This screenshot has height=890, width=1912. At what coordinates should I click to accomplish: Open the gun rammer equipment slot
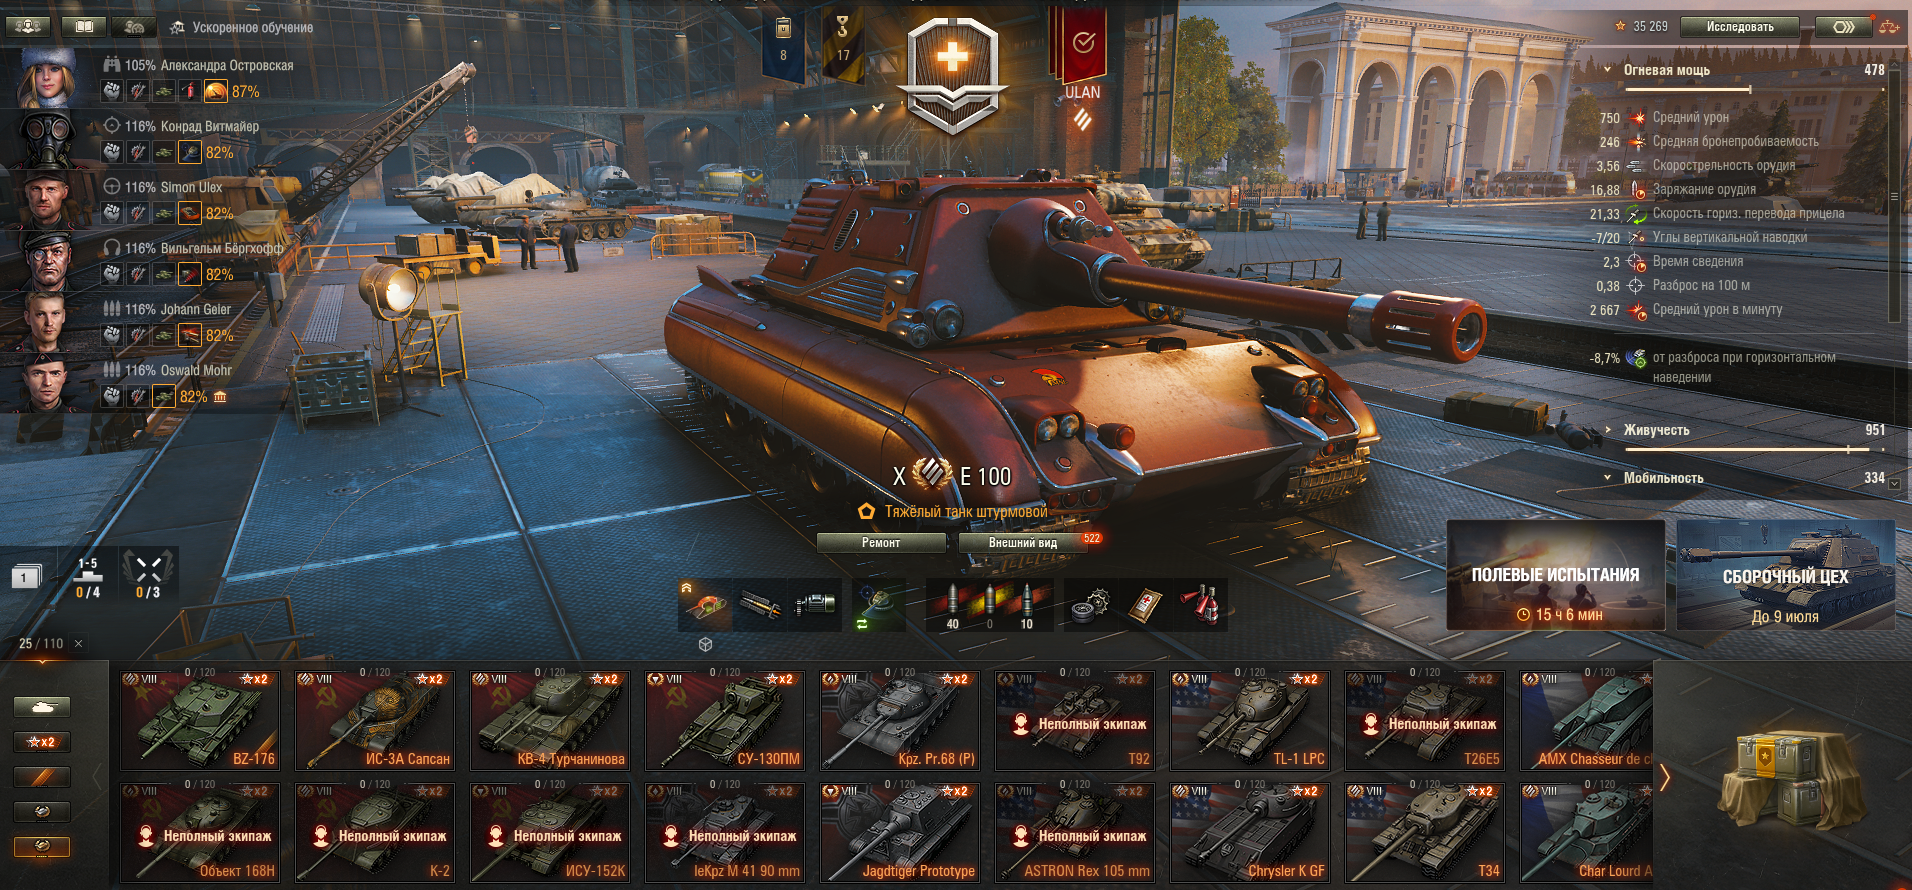click(x=760, y=604)
